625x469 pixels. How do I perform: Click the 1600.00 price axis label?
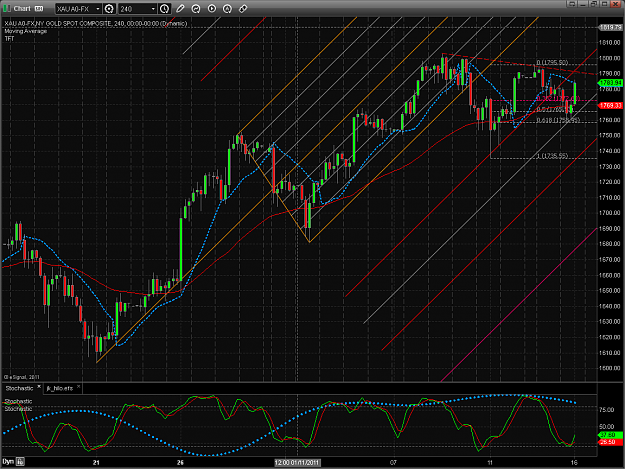[610, 368]
